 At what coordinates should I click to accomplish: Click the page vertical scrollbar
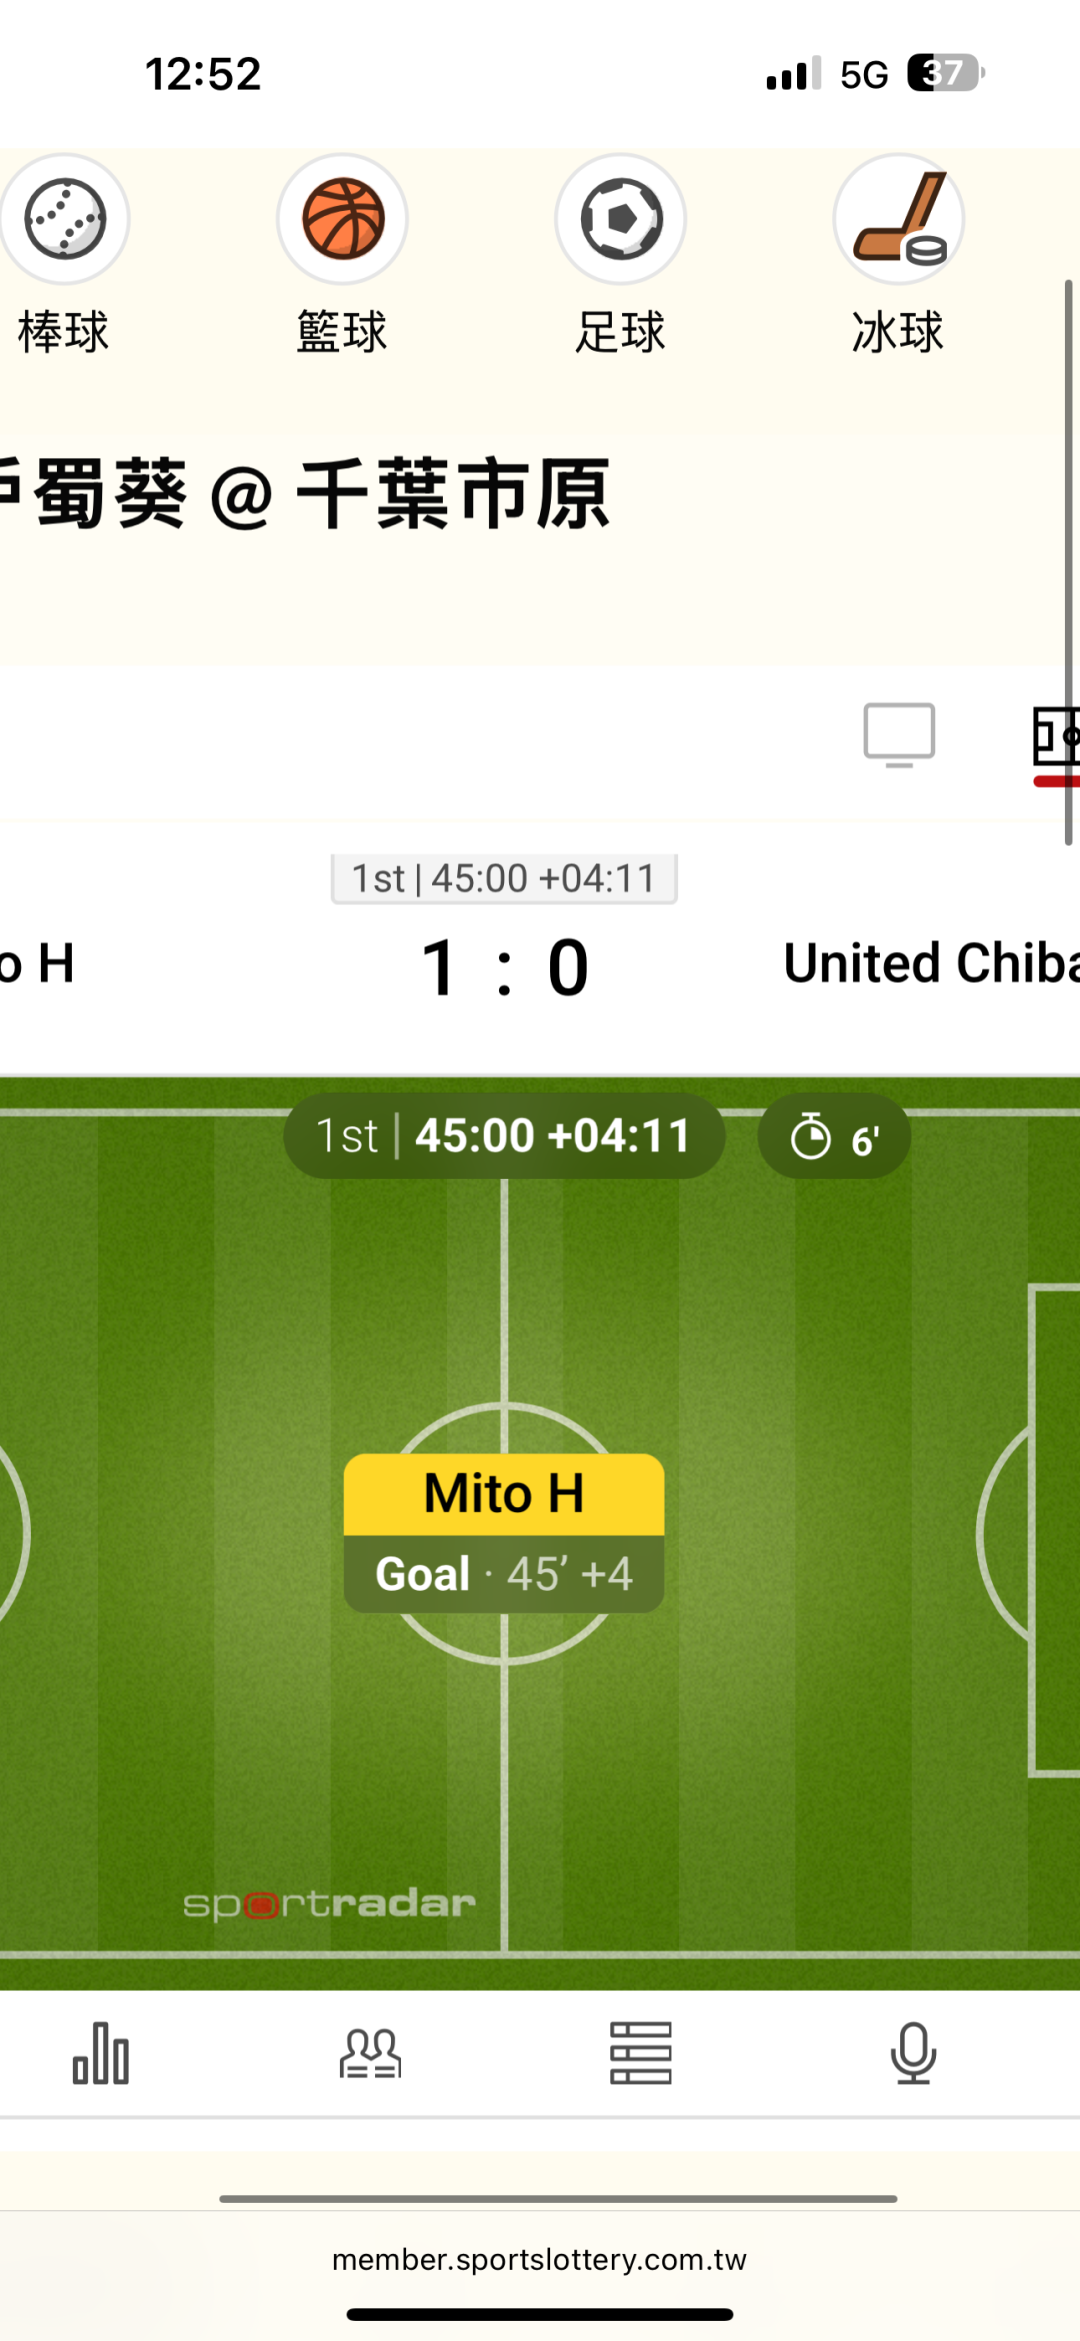point(1068,560)
